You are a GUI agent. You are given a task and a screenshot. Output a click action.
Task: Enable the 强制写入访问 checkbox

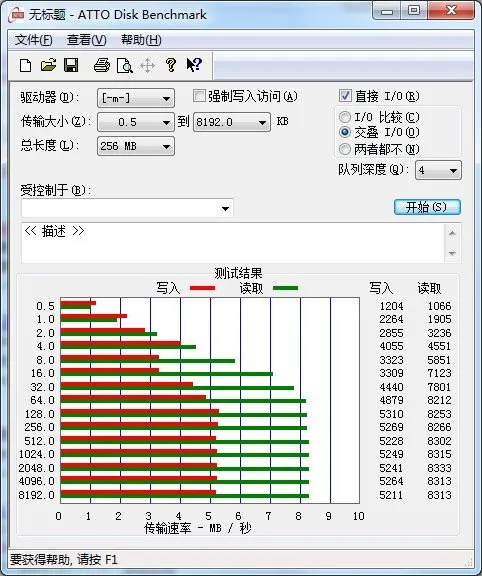pyautogui.click(x=199, y=96)
